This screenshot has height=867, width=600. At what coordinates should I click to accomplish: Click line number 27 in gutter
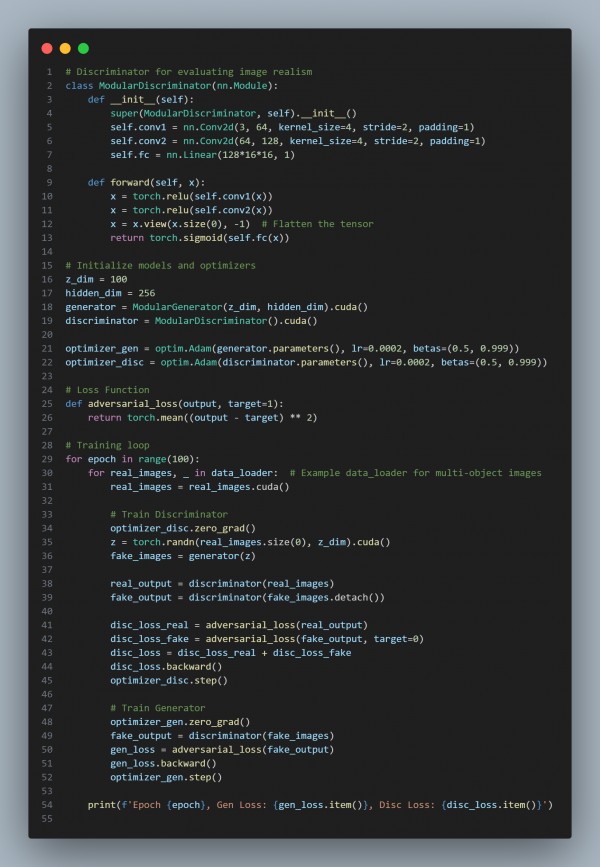click(x=47, y=431)
